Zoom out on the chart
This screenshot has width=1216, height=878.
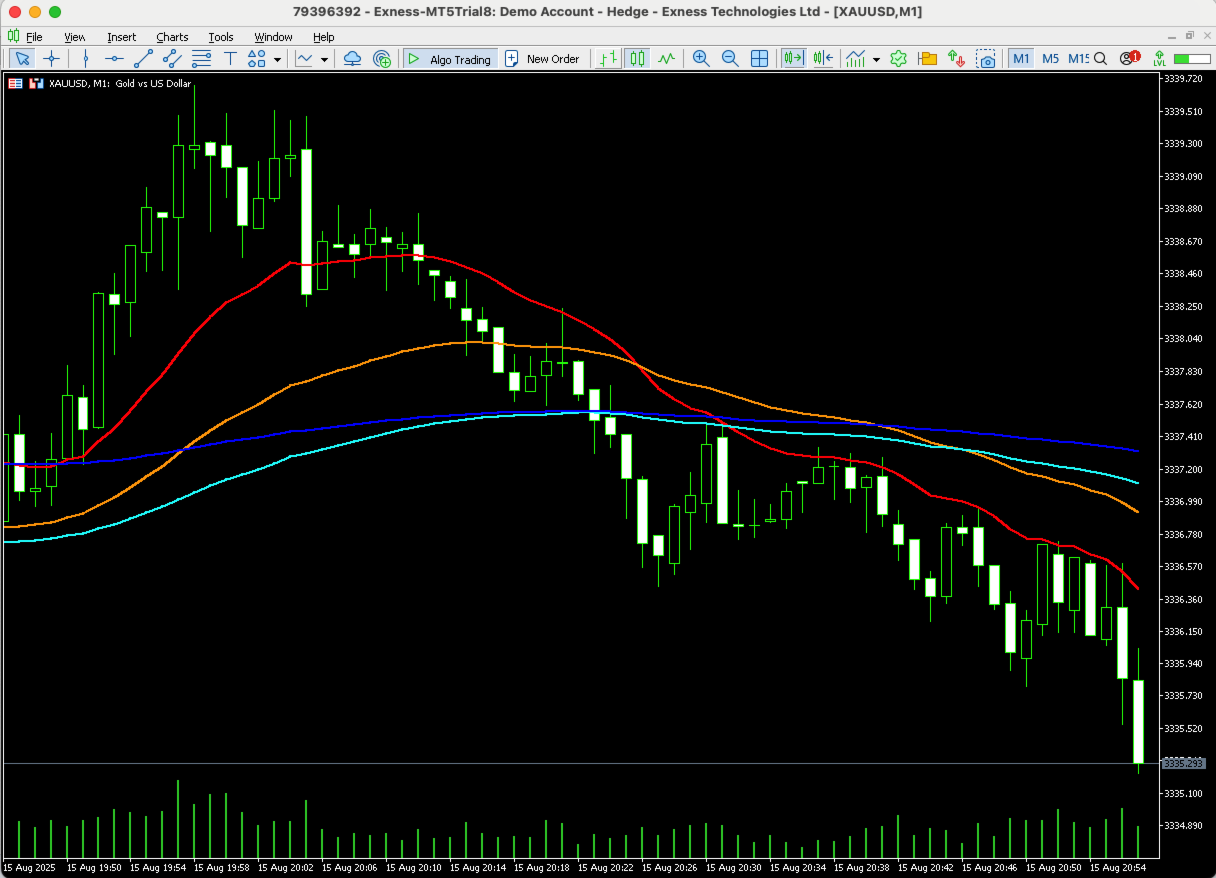[x=730, y=59]
